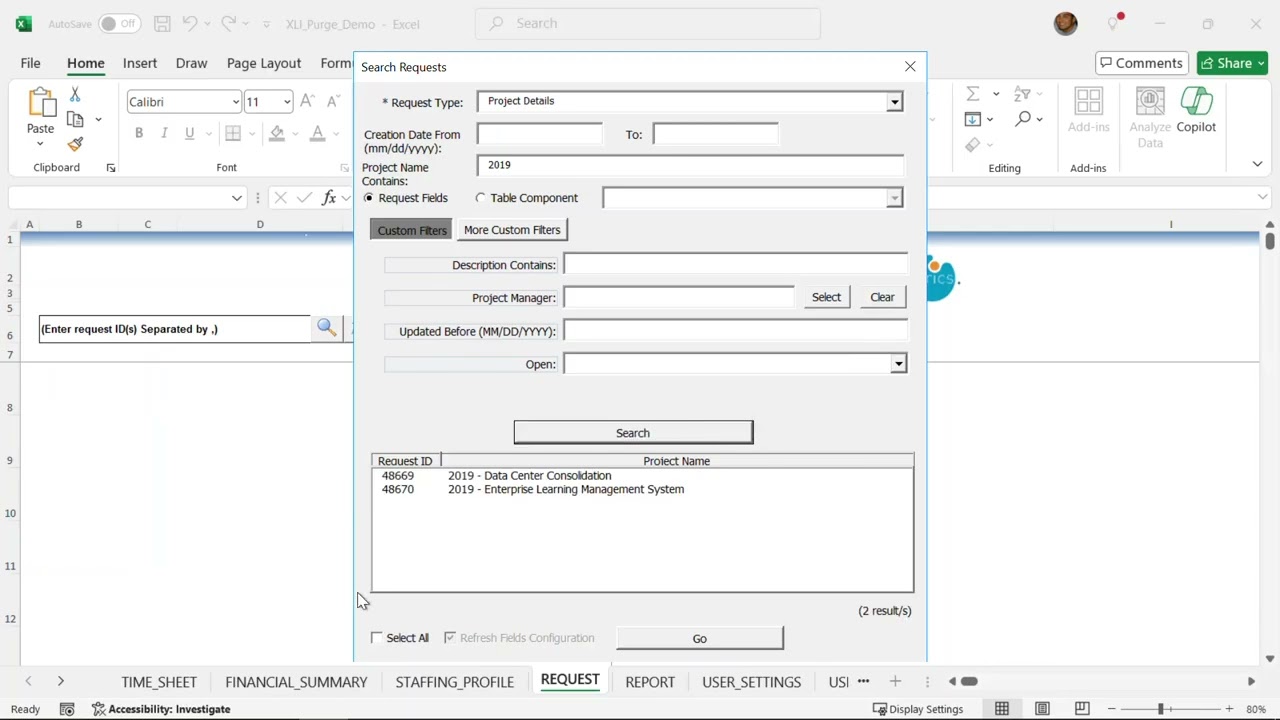This screenshot has width=1280, height=720.
Task: Click the zoom slider handle
Action: 1161,709
